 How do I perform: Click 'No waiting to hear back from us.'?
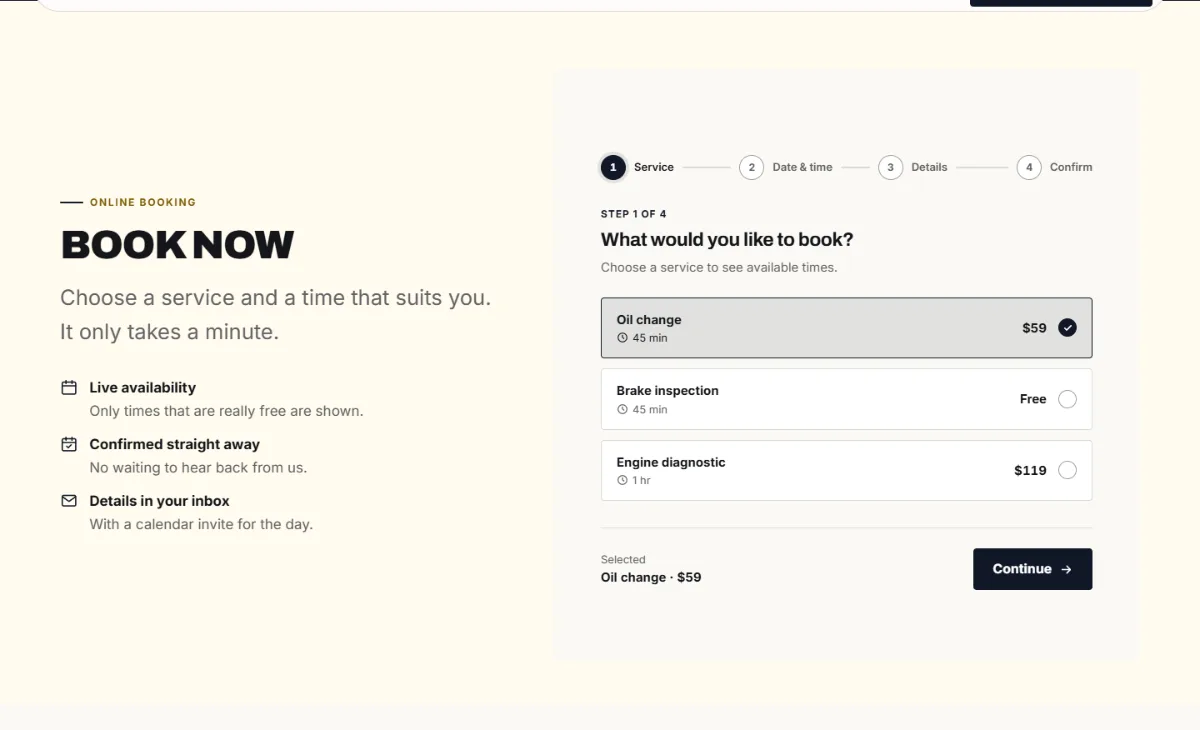198,467
